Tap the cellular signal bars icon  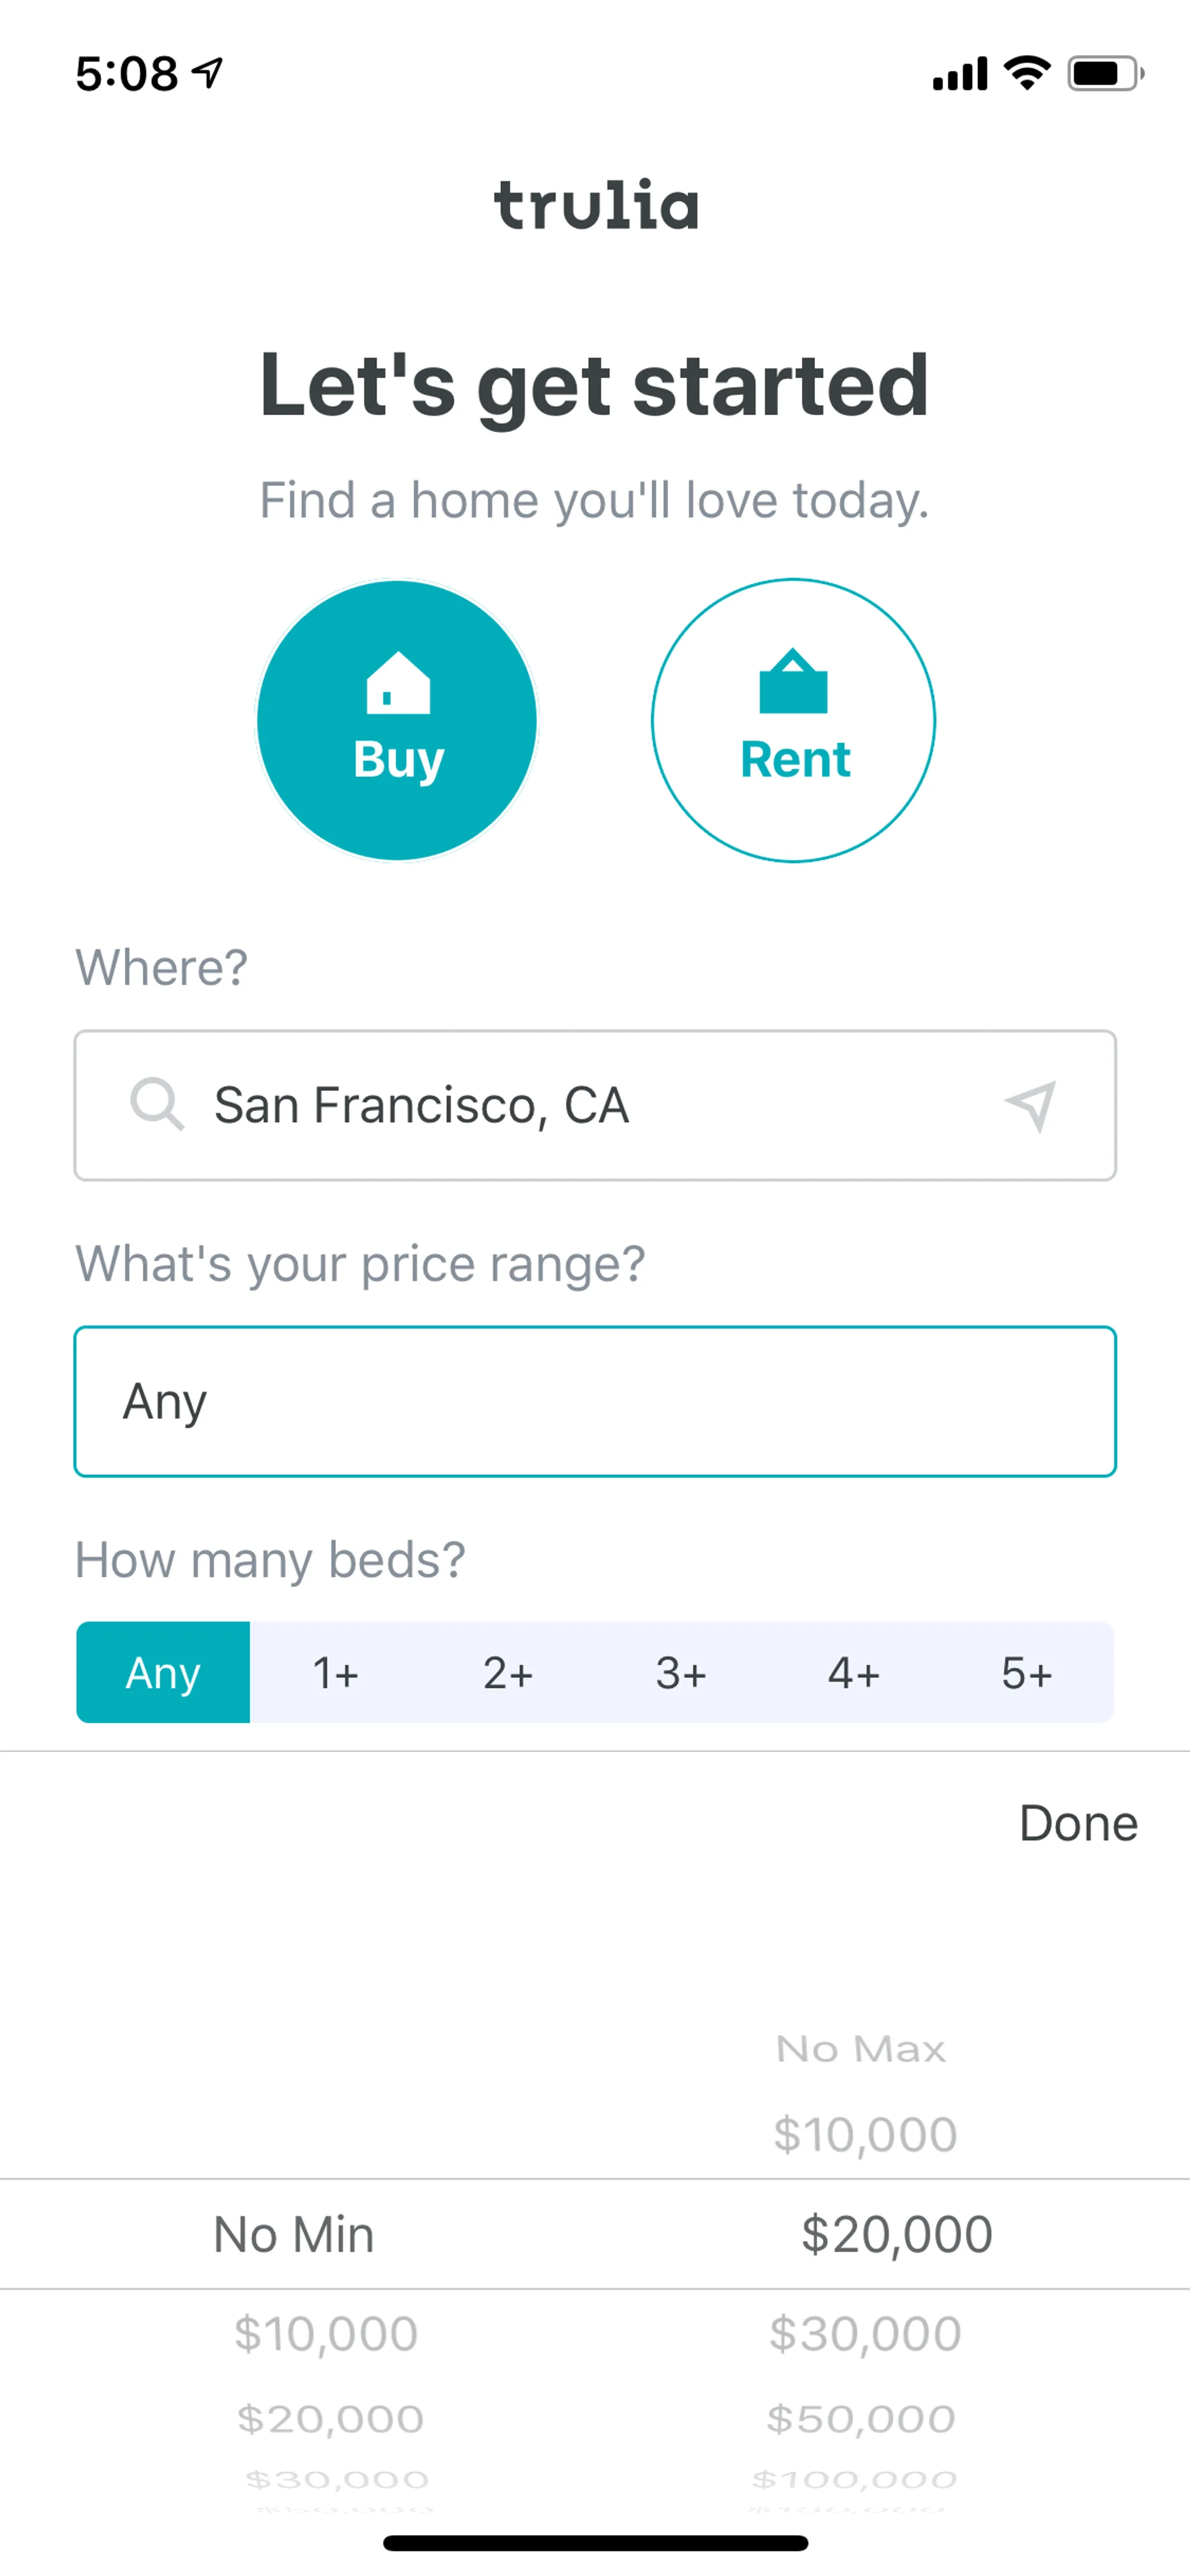[959, 74]
